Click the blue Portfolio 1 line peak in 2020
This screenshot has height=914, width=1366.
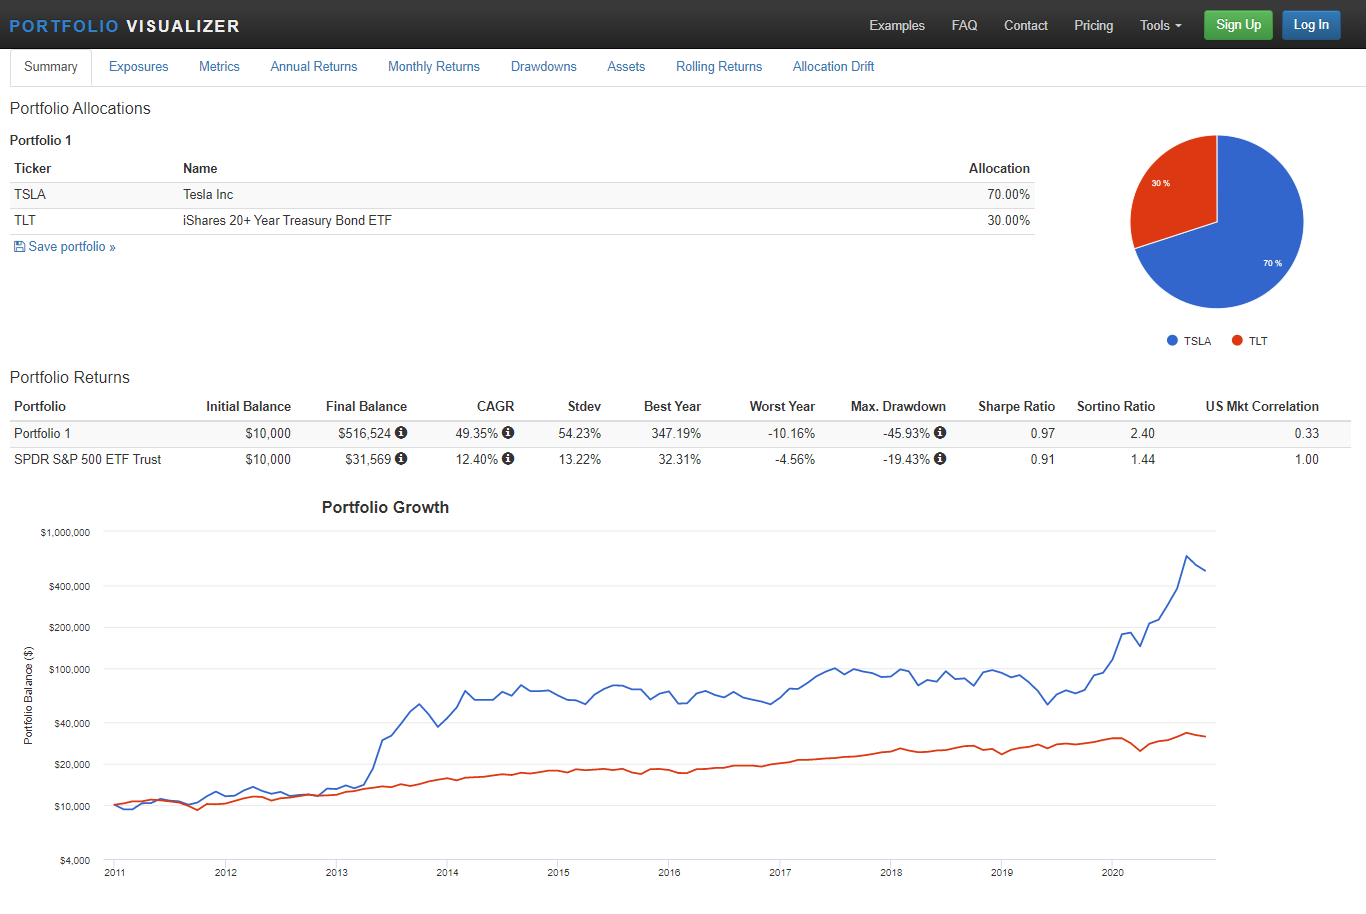tap(1187, 556)
